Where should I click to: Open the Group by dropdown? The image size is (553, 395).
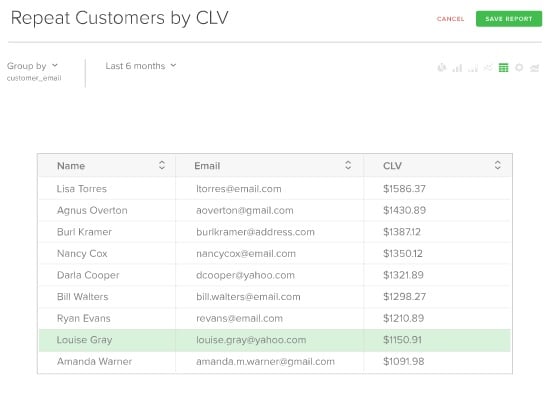point(32,66)
